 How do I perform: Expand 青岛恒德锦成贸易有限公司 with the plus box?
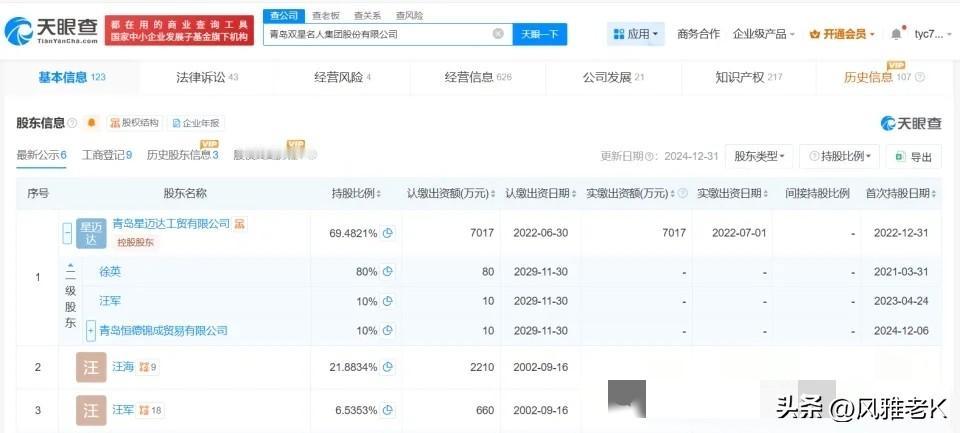tap(91, 331)
